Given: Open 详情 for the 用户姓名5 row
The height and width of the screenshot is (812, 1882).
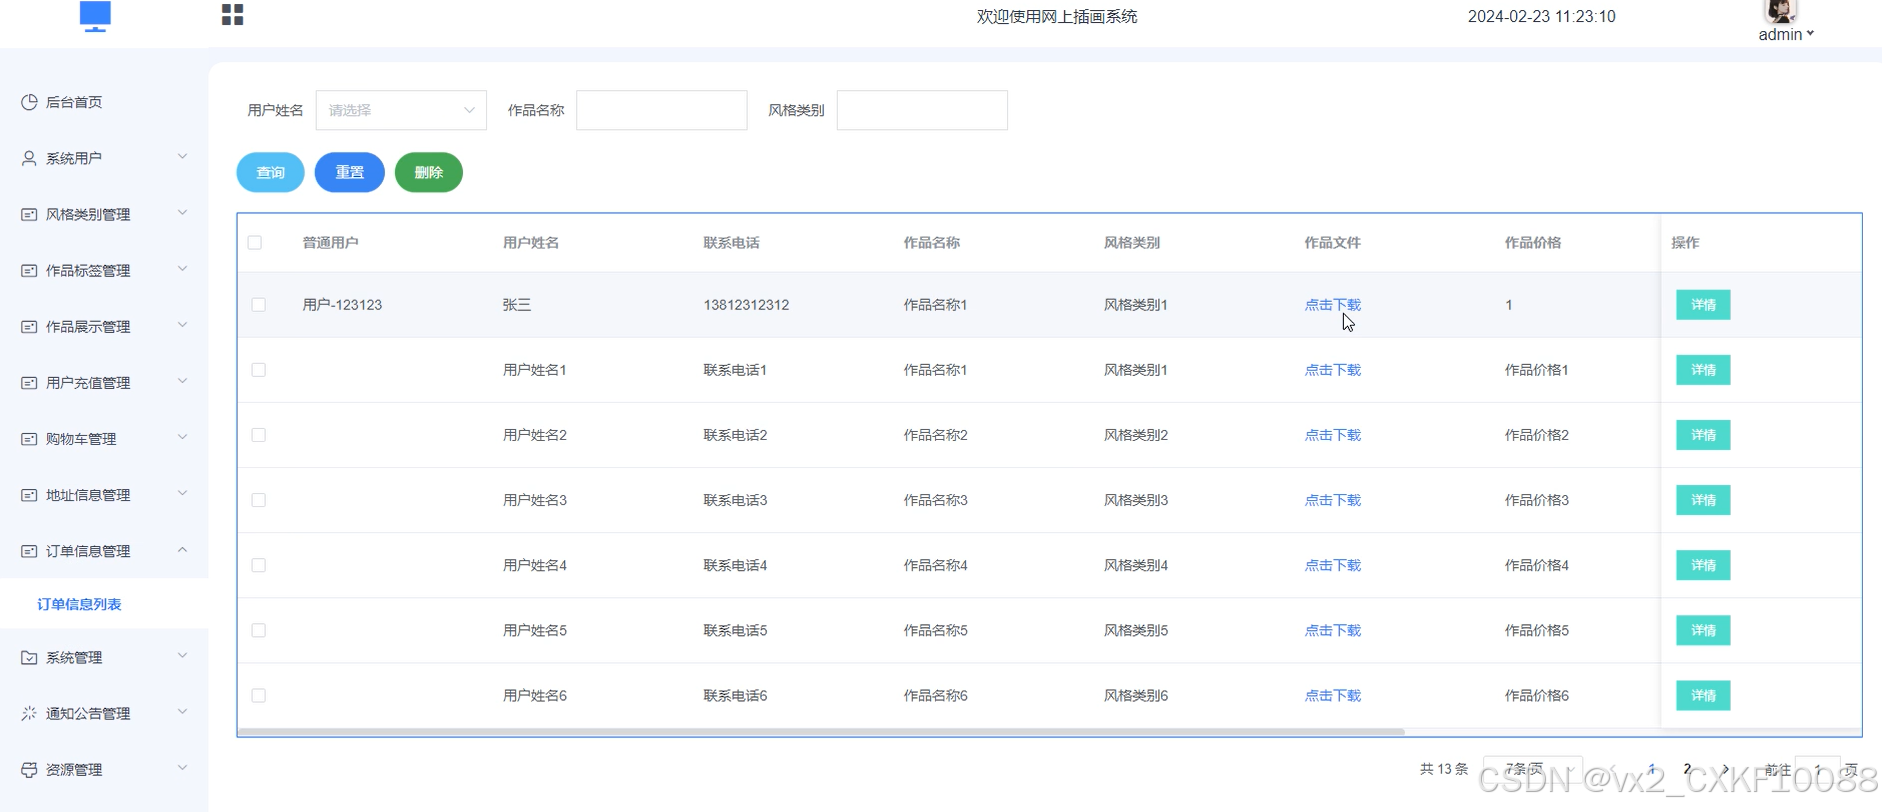Looking at the screenshot, I should click(1703, 630).
